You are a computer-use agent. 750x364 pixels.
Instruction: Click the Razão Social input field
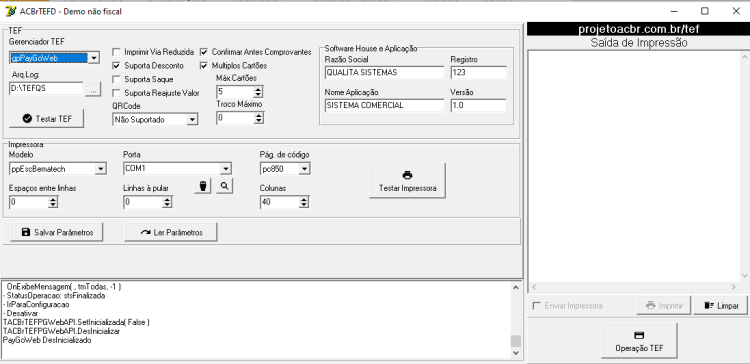pos(384,73)
